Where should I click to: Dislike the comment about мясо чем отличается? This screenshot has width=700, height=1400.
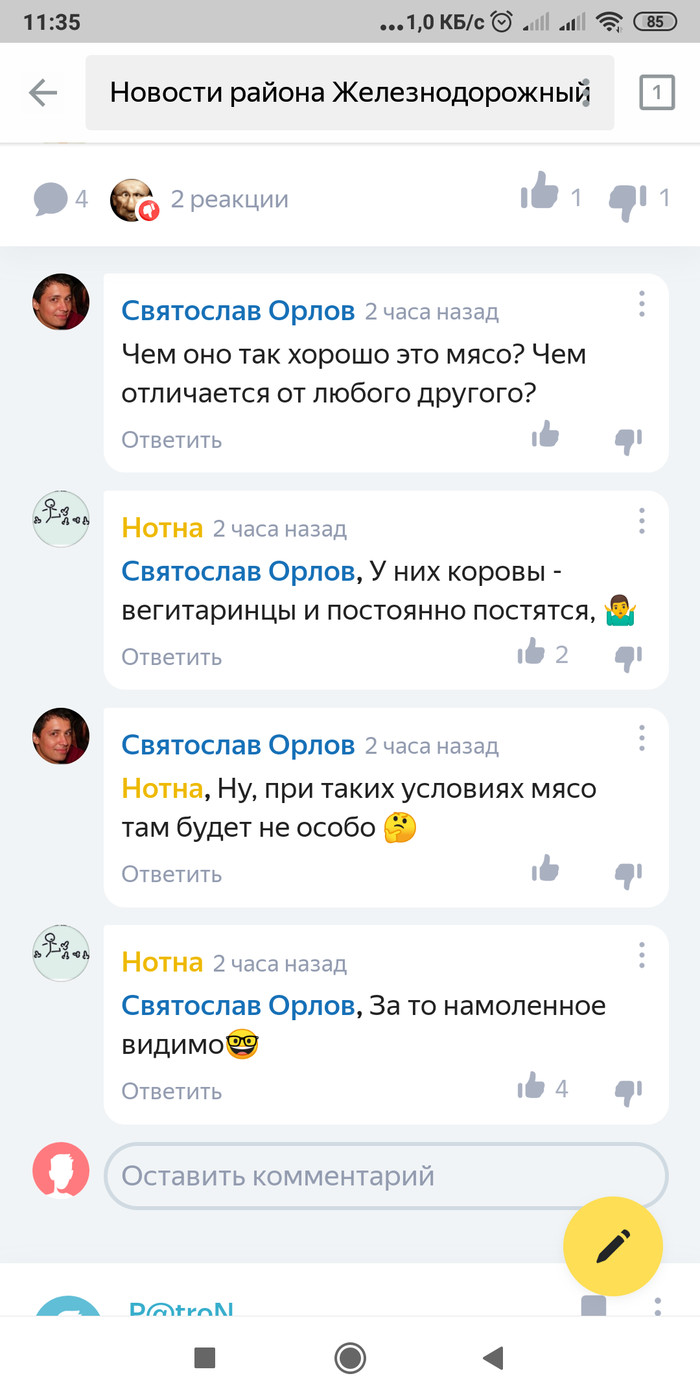click(628, 439)
